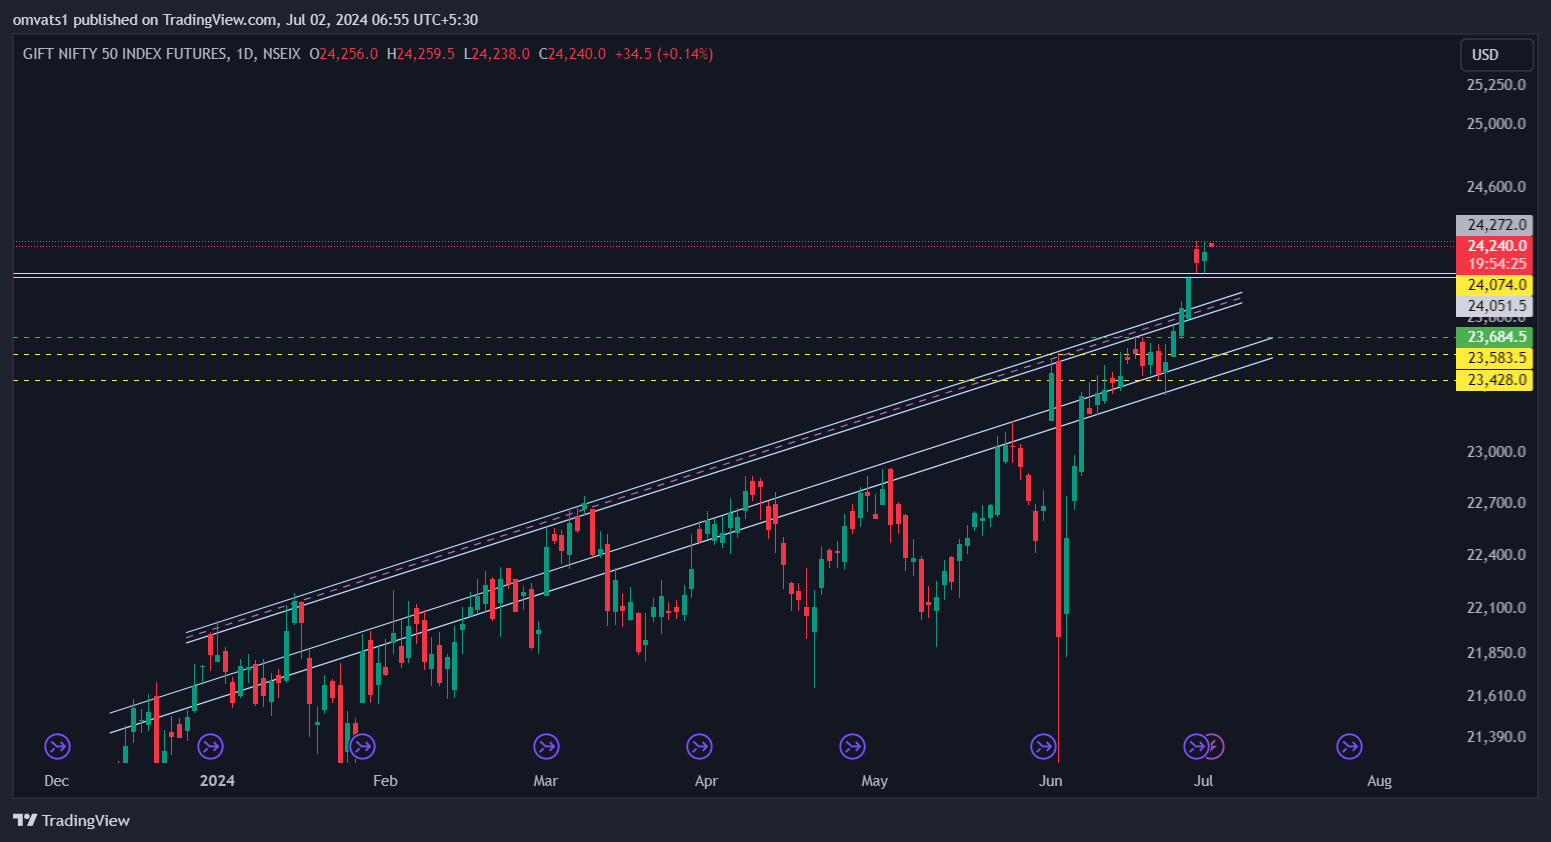1551x842 pixels.
Task: Open the event marker above the 2024 label
Action: click(x=210, y=746)
